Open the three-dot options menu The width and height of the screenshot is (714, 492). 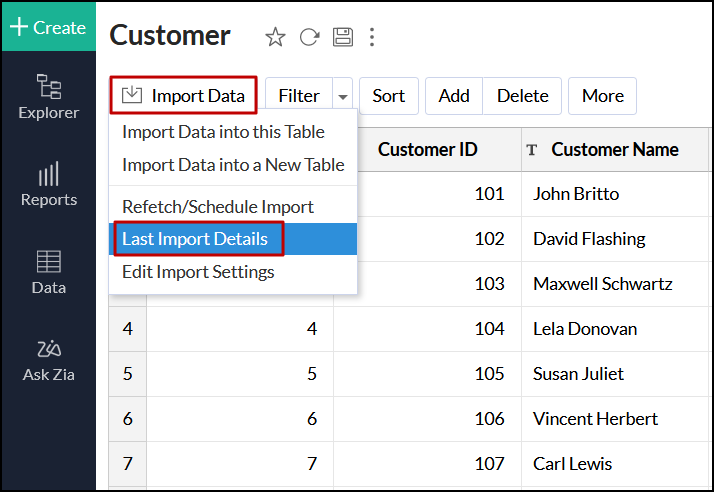pyautogui.click(x=372, y=37)
